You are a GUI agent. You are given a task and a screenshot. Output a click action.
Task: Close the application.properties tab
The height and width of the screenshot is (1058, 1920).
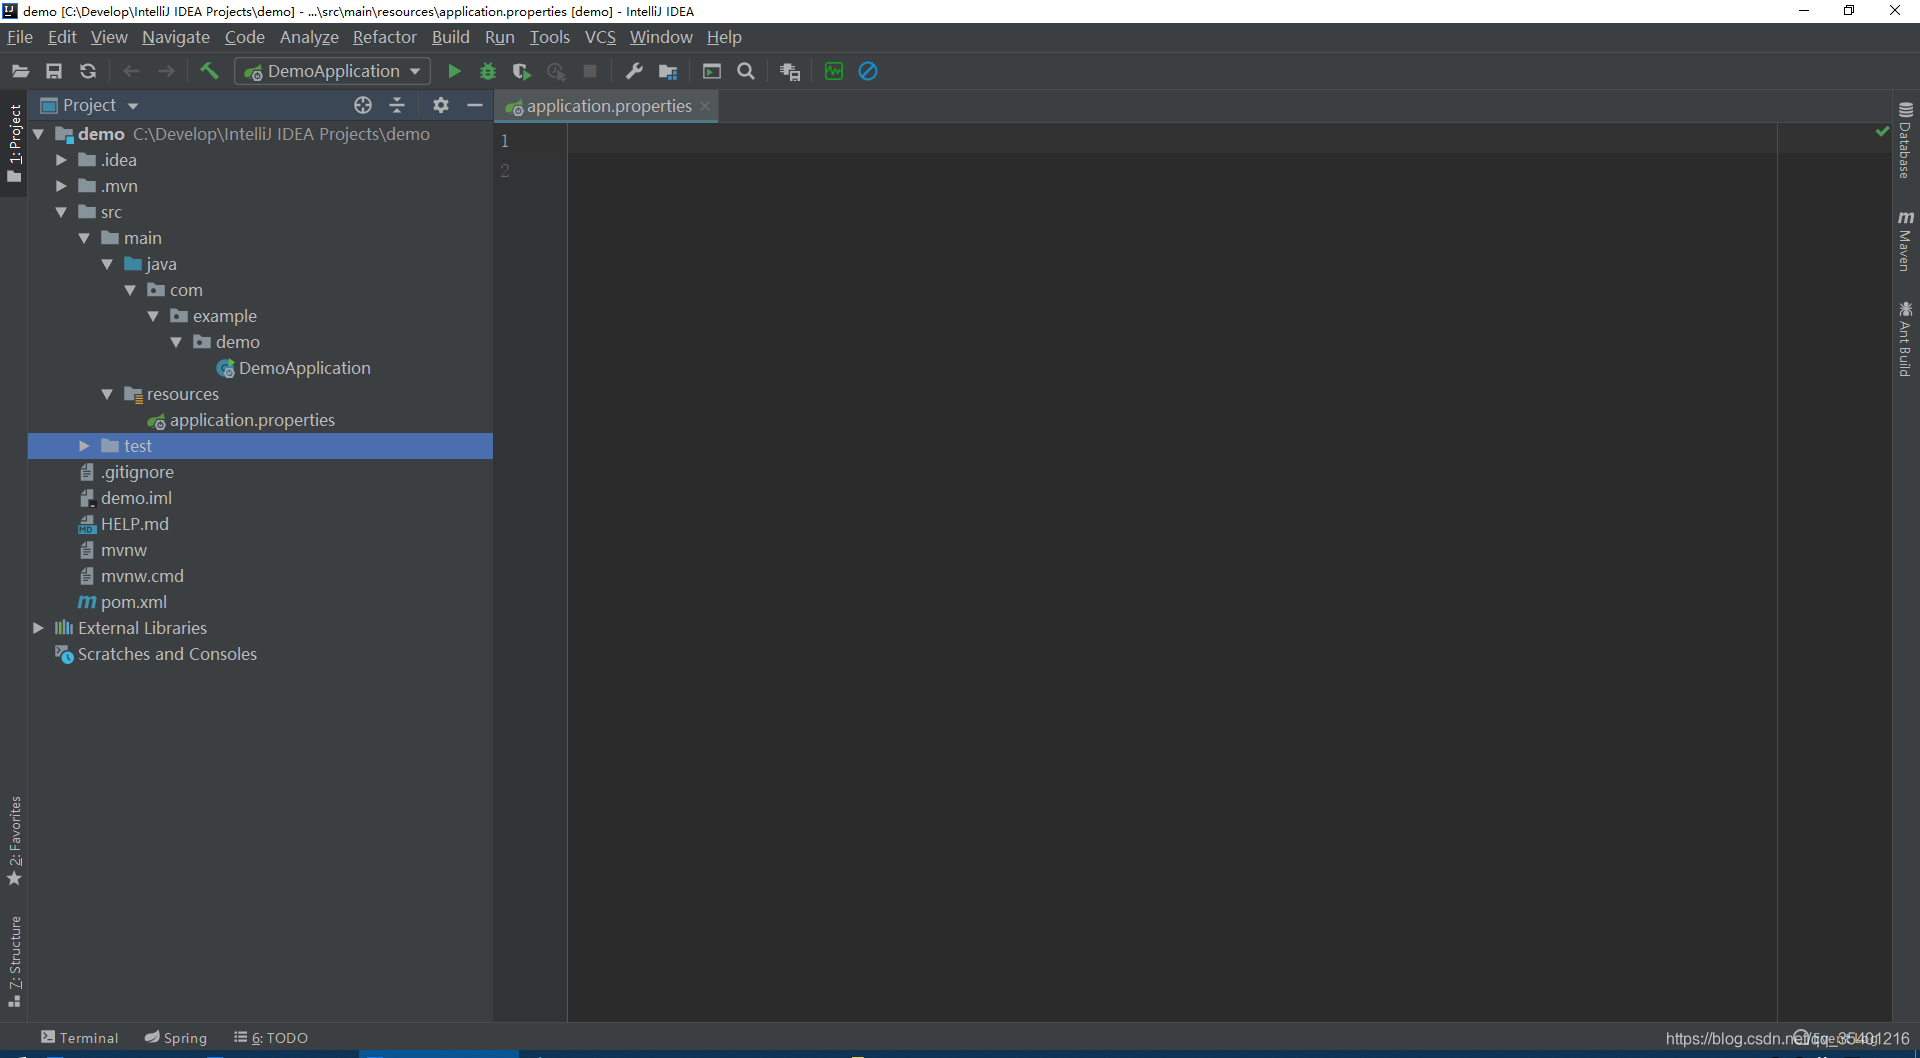click(x=705, y=106)
